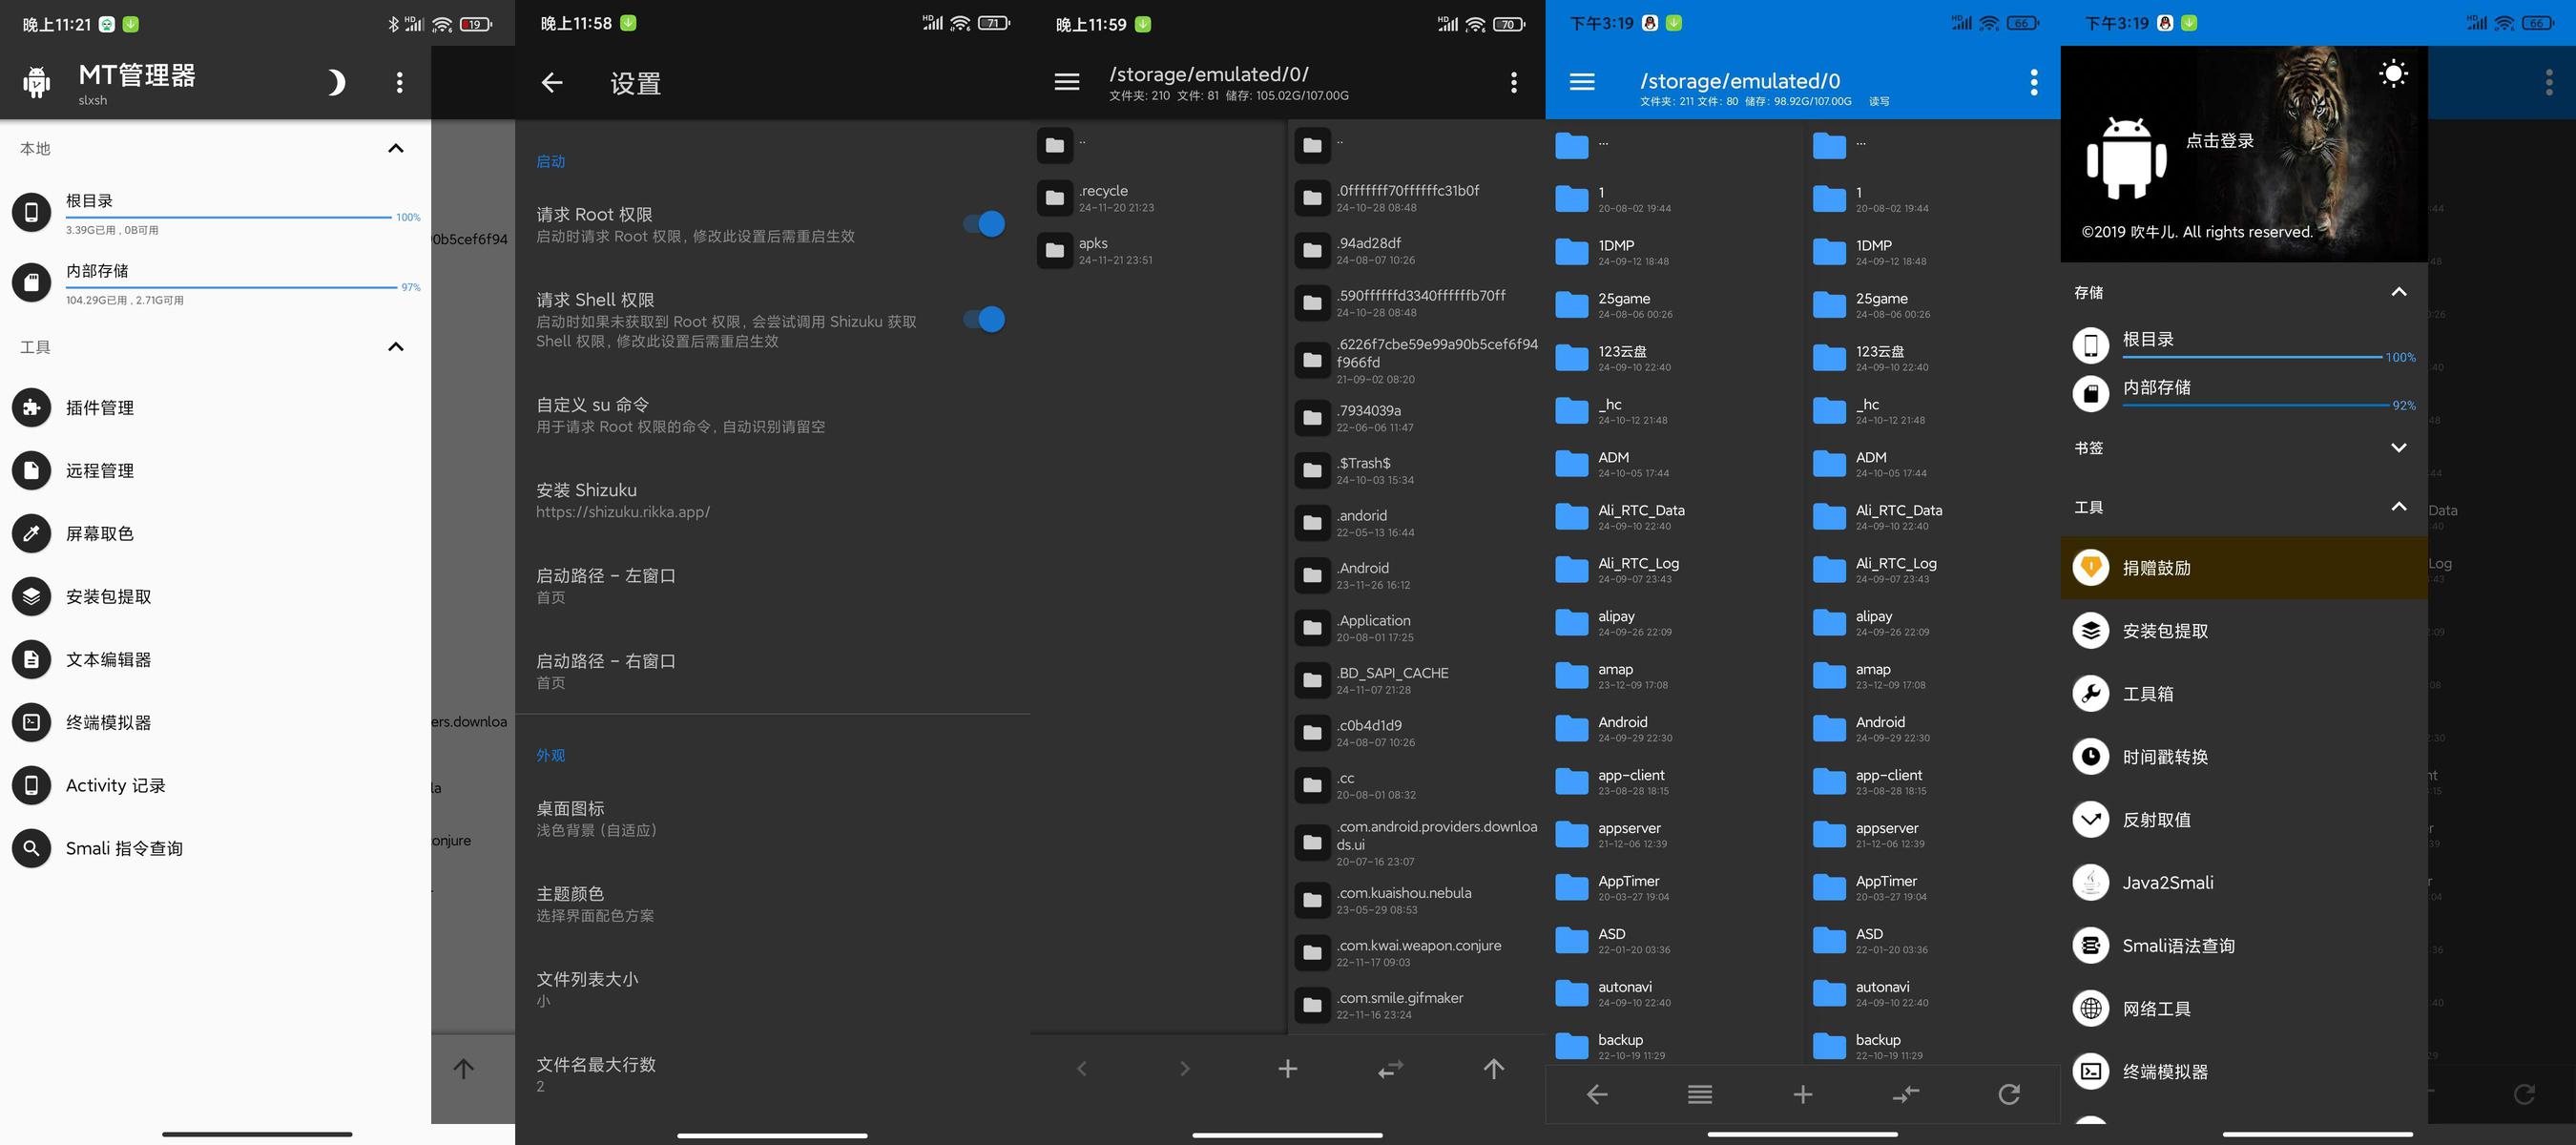This screenshot has height=1145, width=2576.
Task: Click swap panes icon in dark toolbar
Action: click(x=1390, y=1069)
